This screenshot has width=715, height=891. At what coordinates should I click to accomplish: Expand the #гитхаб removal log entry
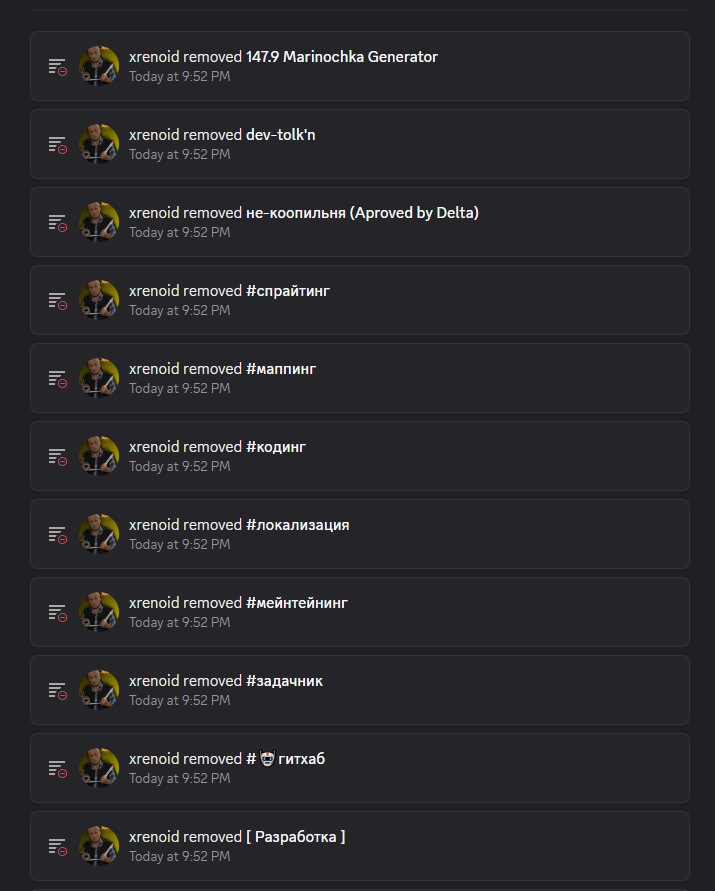360,768
